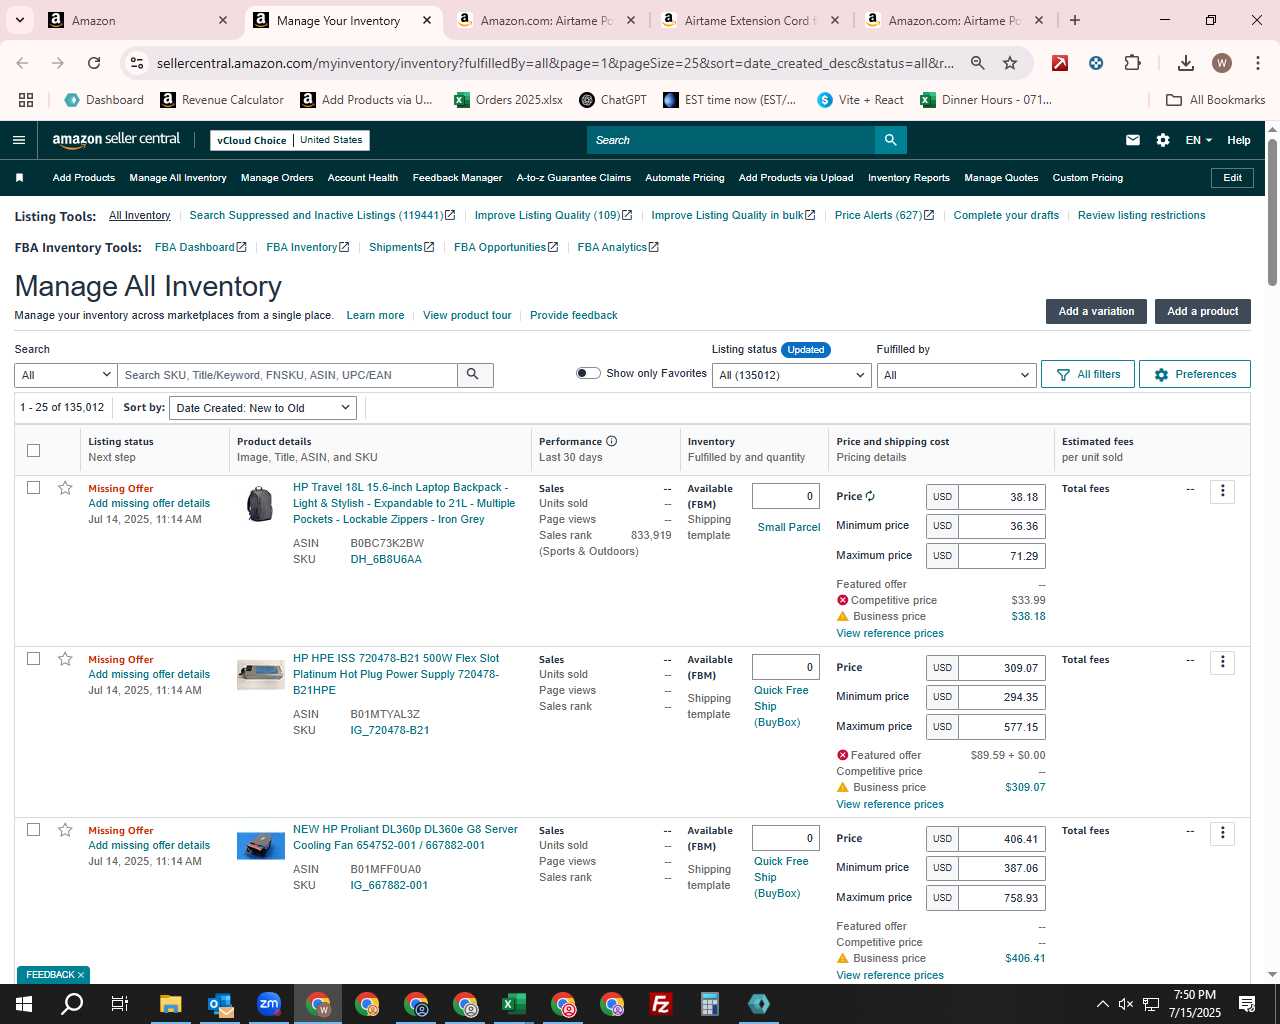Click SKU link DH_6B8U6AA
Screen dimensions: 1280x1024
(x=386, y=559)
